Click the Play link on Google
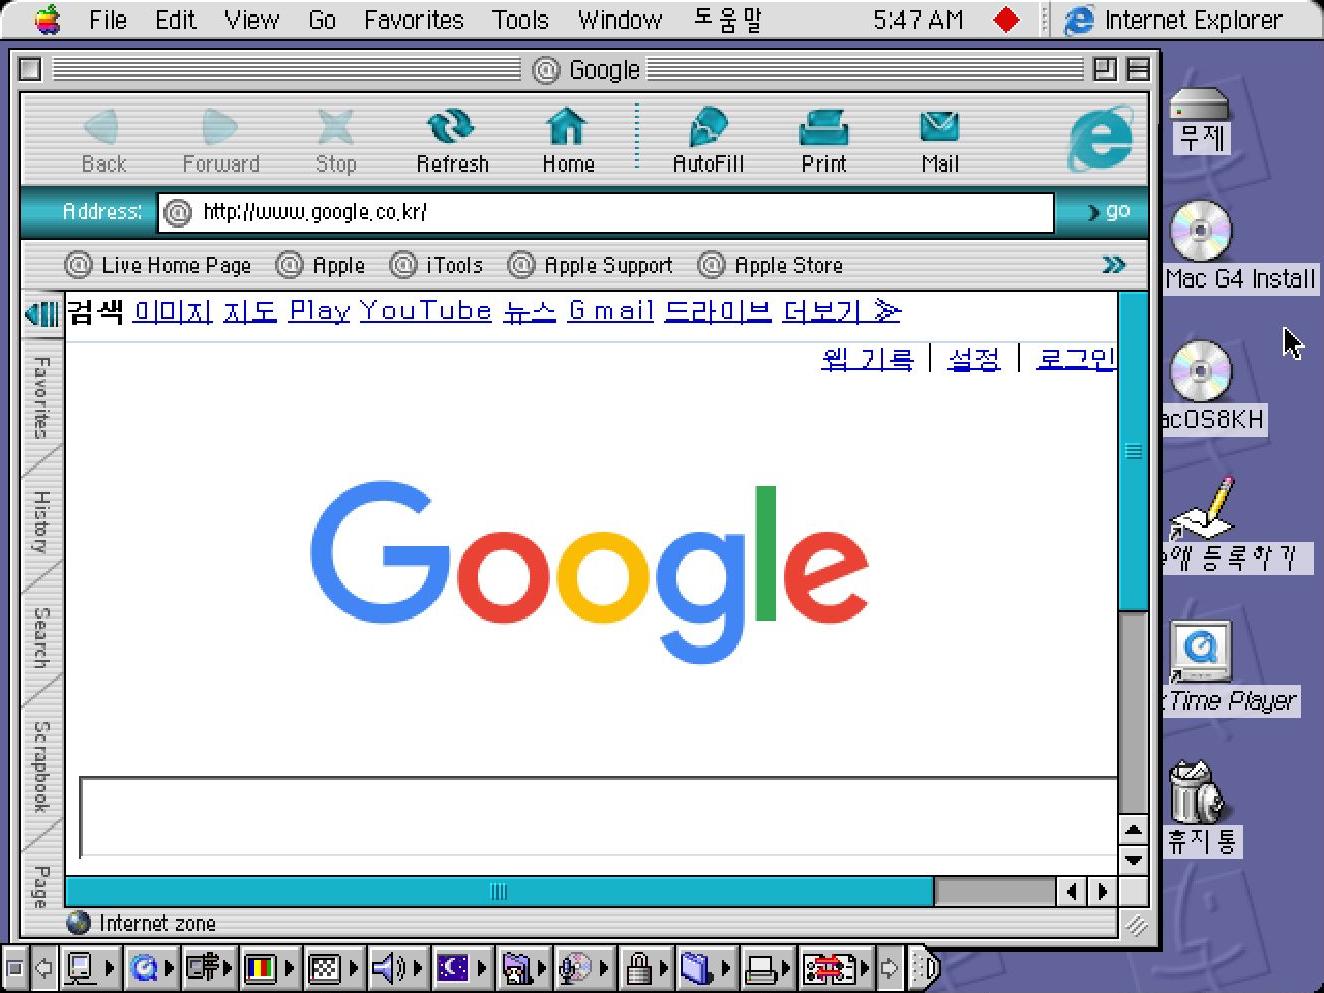This screenshot has width=1324, height=993. pos(319,312)
